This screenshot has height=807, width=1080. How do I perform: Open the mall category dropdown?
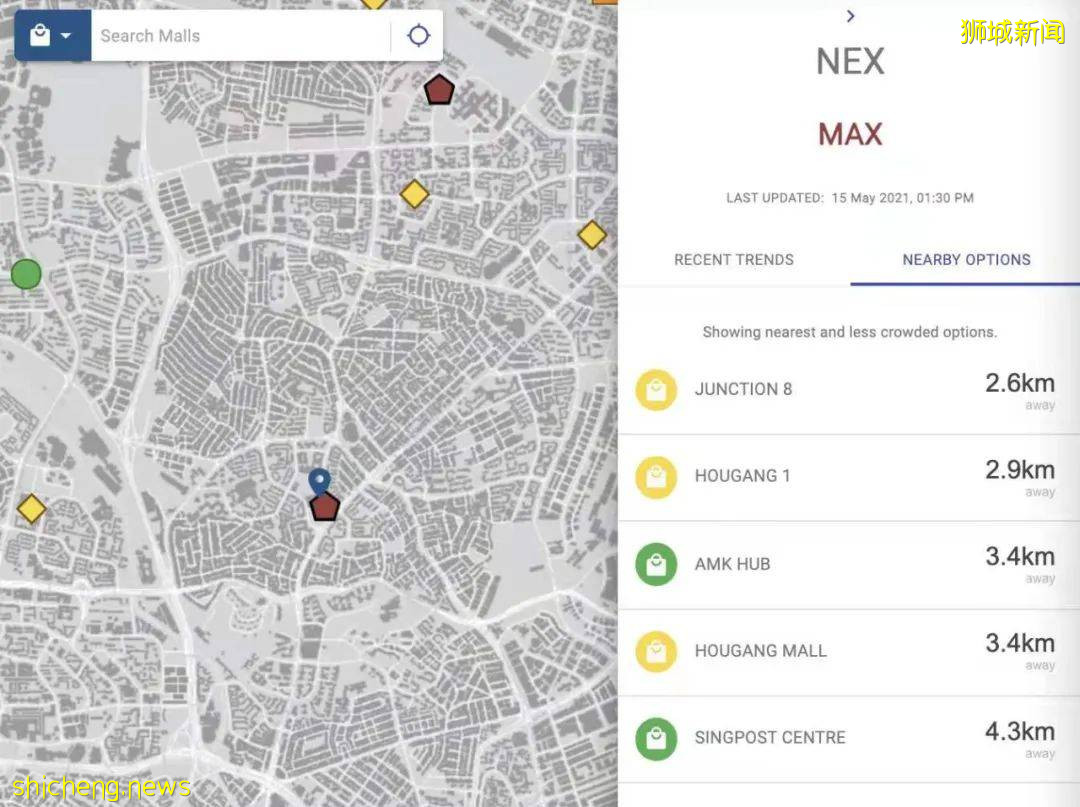click(x=52, y=36)
